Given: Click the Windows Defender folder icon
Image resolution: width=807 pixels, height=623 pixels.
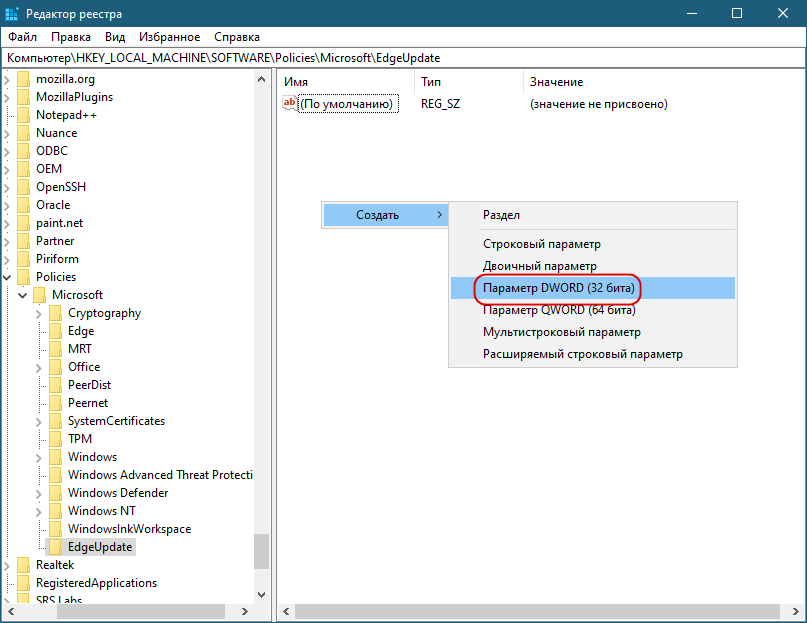Looking at the screenshot, I should [x=55, y=493].
